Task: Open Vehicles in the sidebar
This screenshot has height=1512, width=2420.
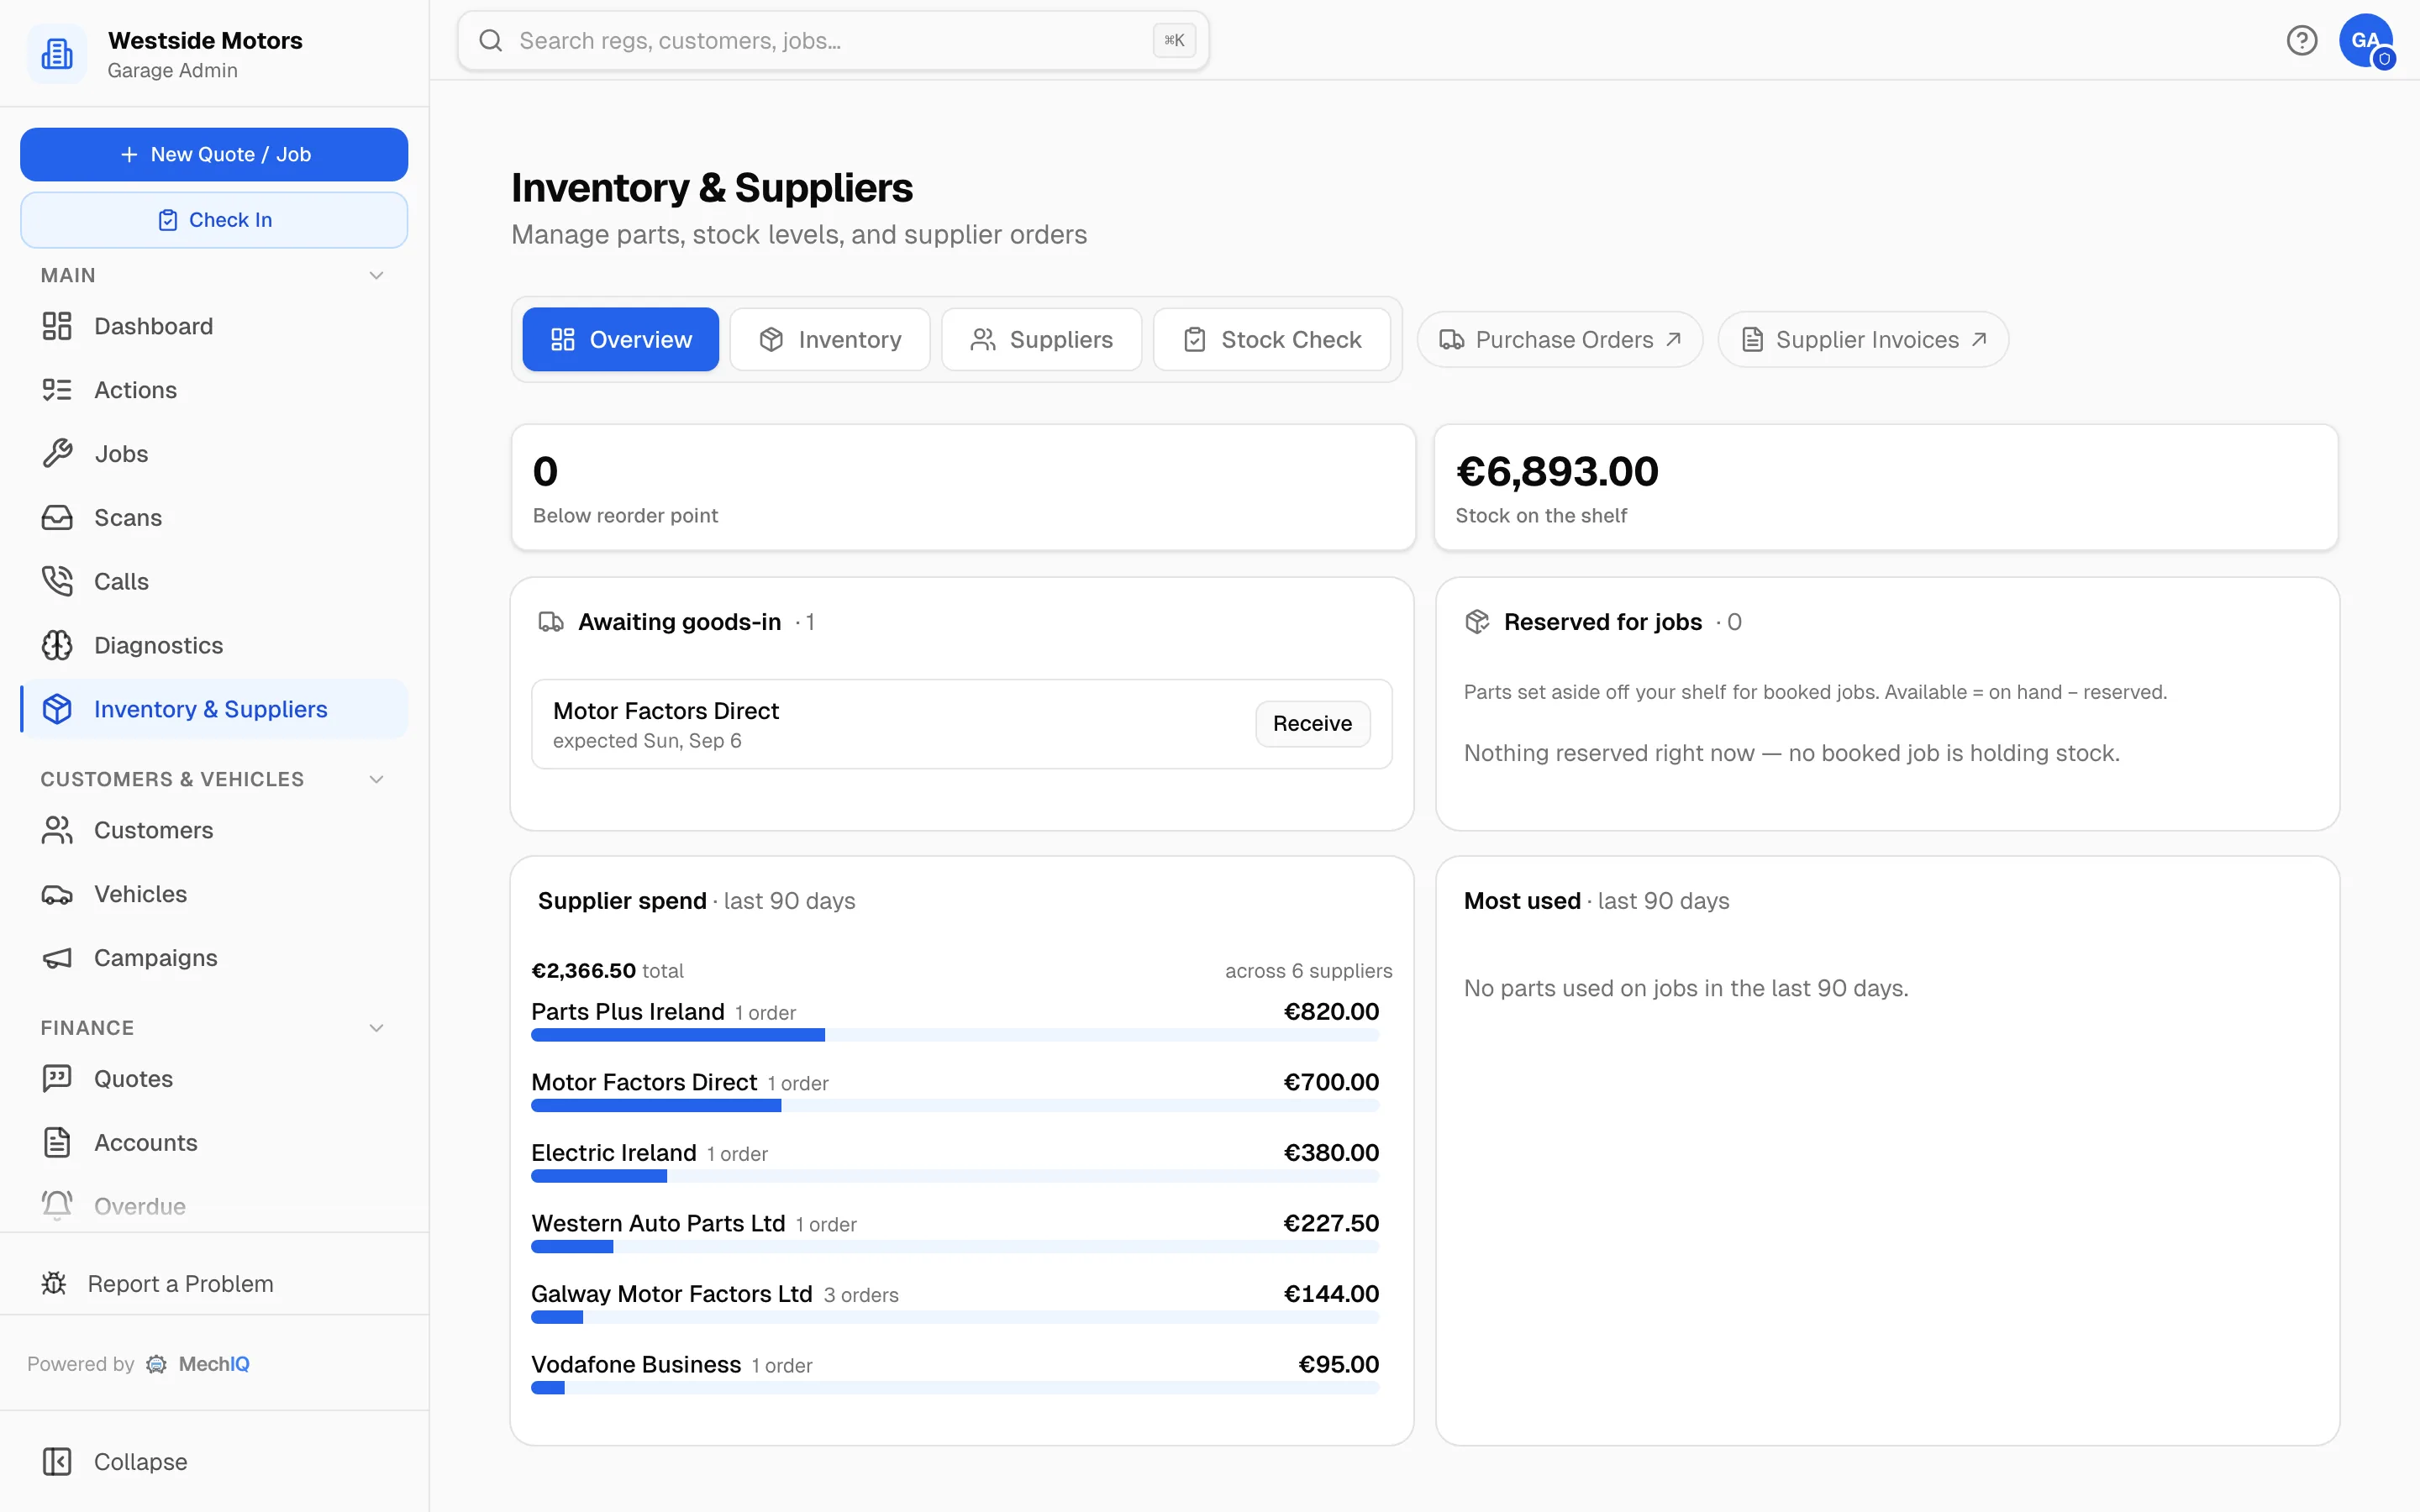Action: 214,894
